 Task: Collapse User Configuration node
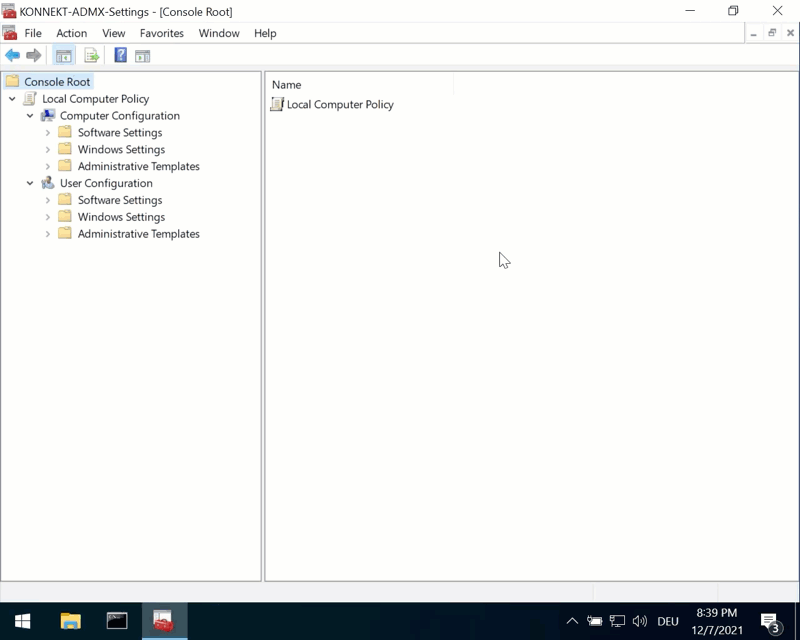point(30,183)
